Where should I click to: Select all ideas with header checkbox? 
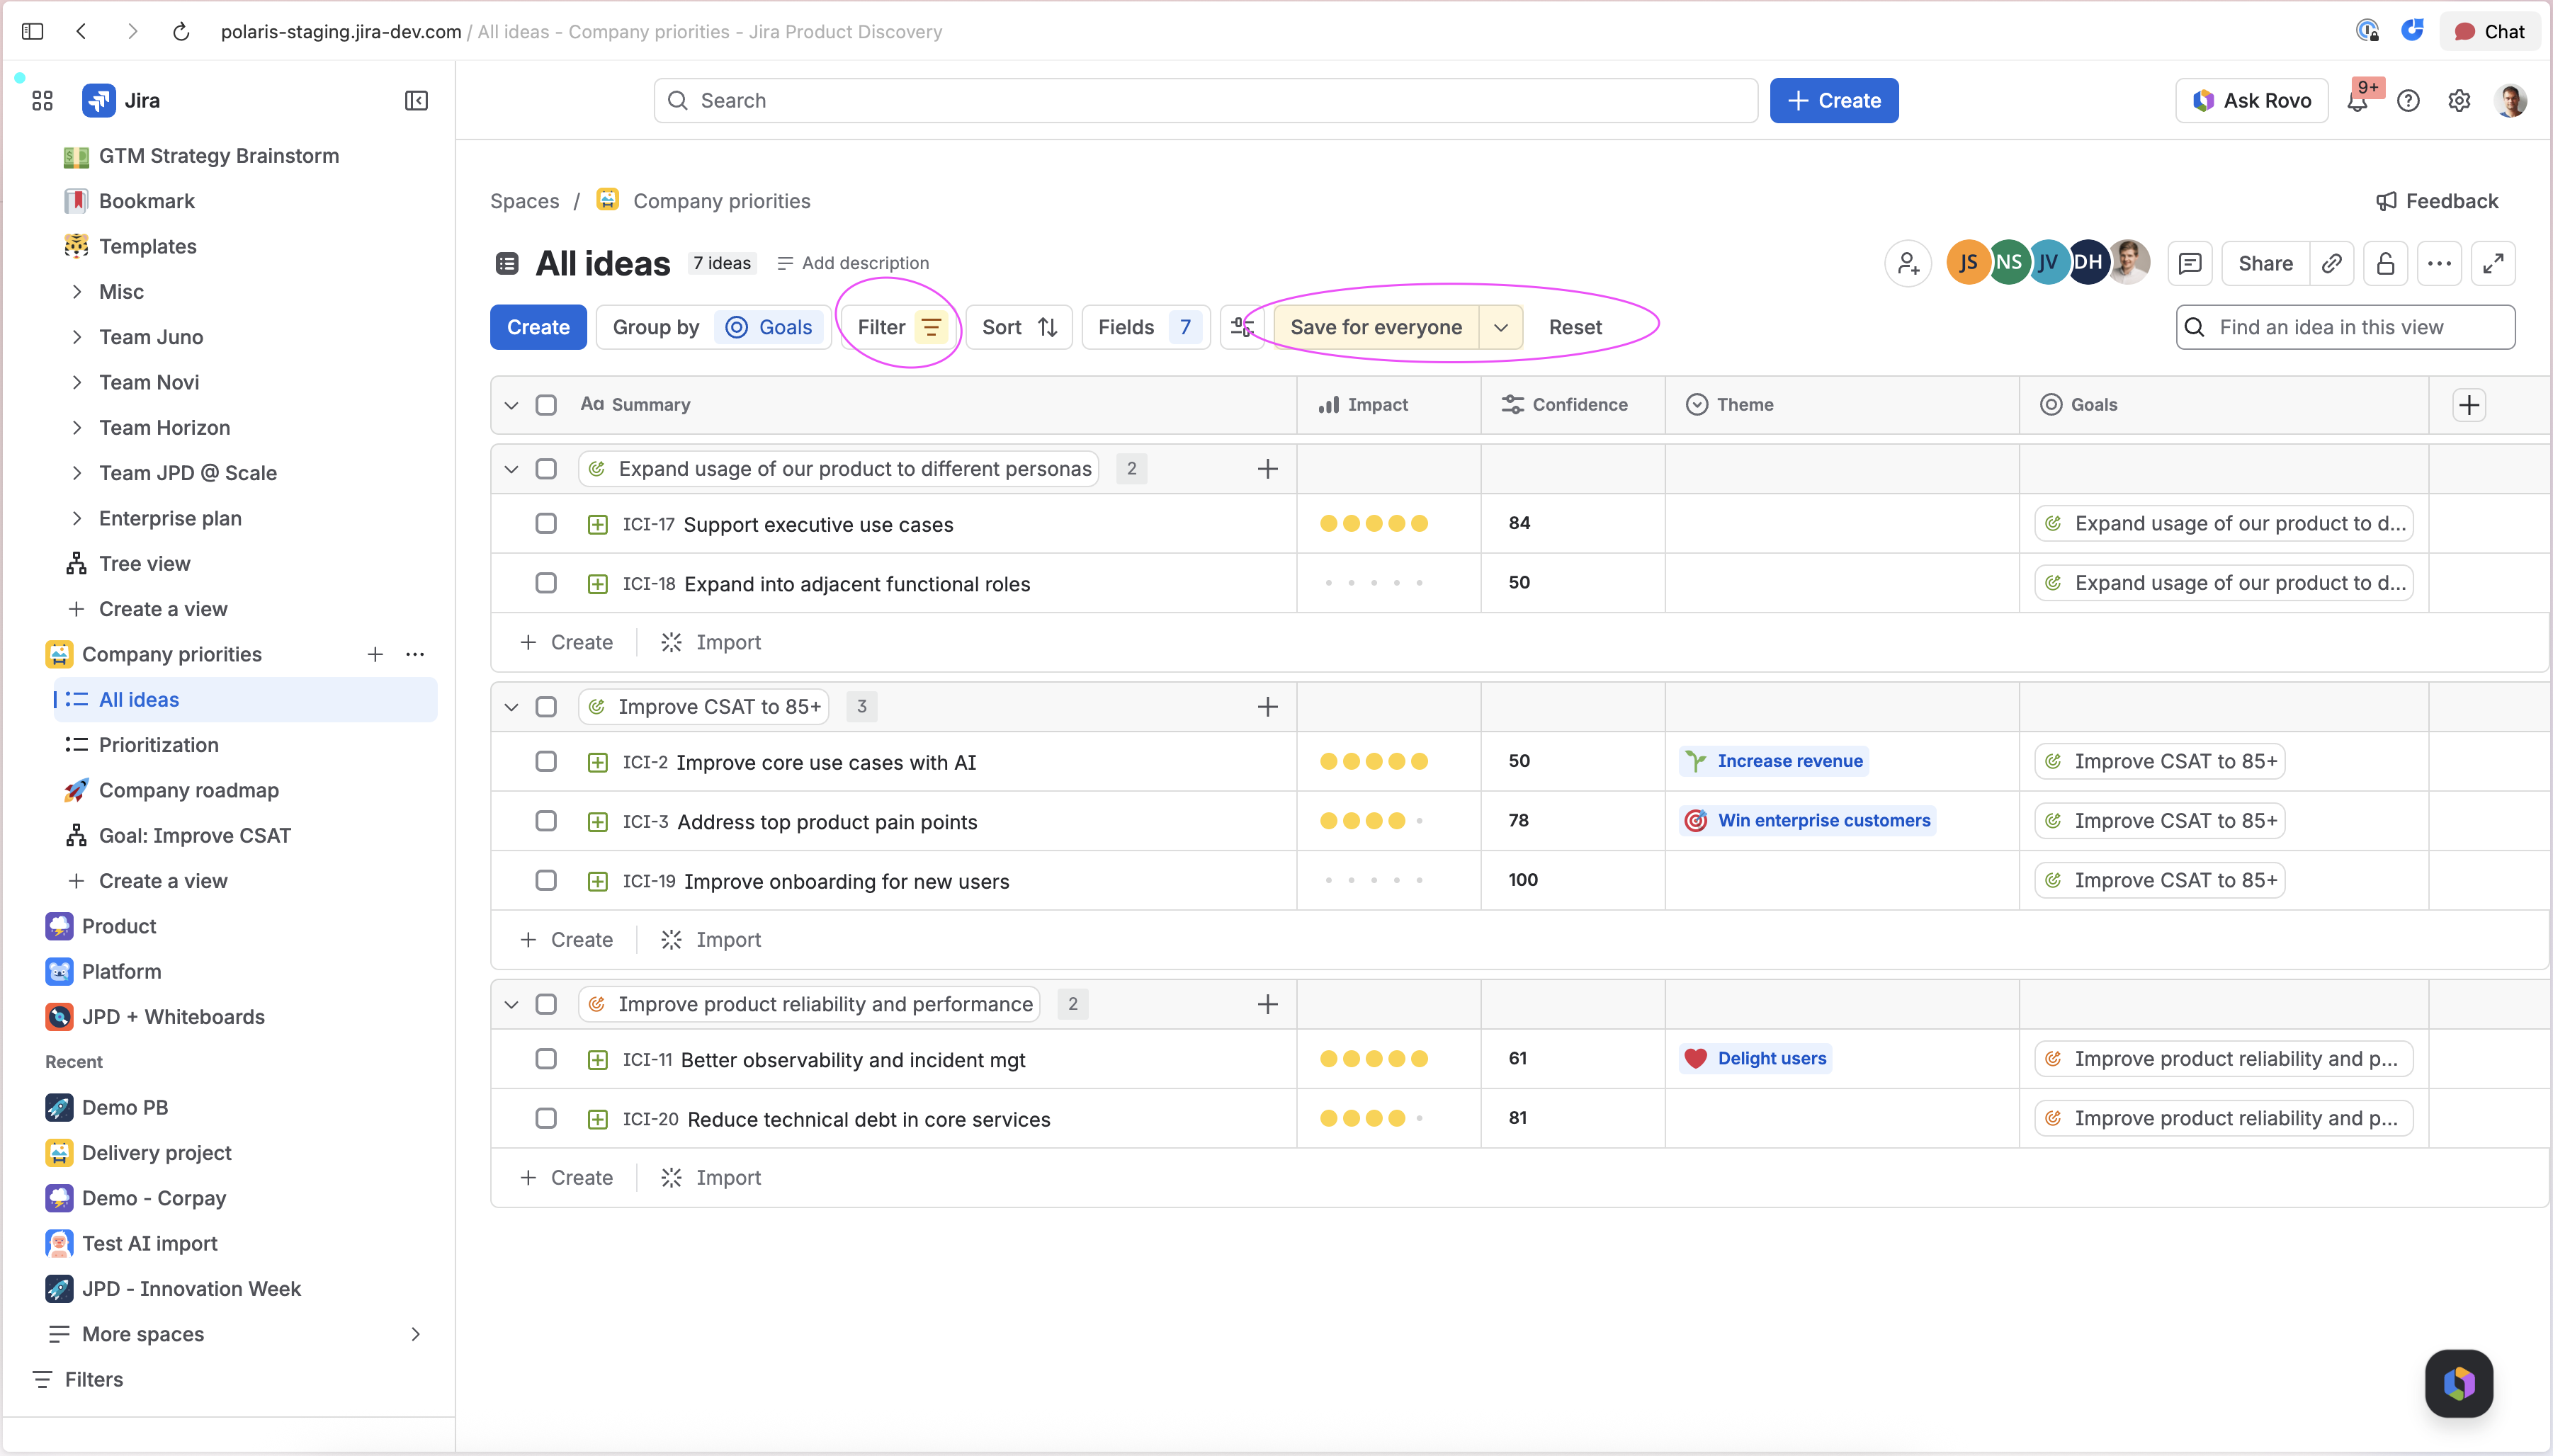pos(546,405)
